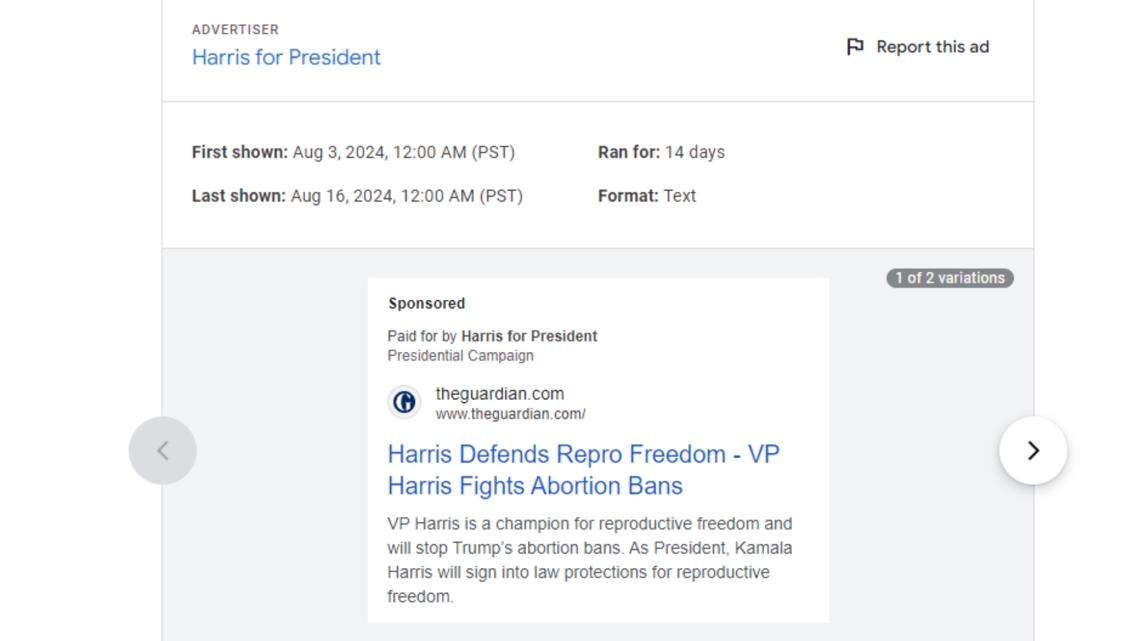Click the "1 of 2 variations" badge
Screen dimensions: 1140x641
[x=949, y=278]
